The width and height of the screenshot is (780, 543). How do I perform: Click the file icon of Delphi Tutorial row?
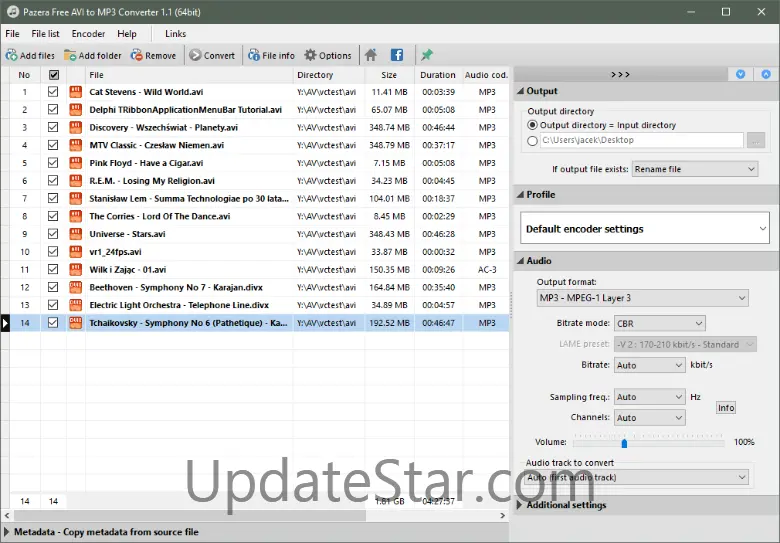[x=76, y=109]
